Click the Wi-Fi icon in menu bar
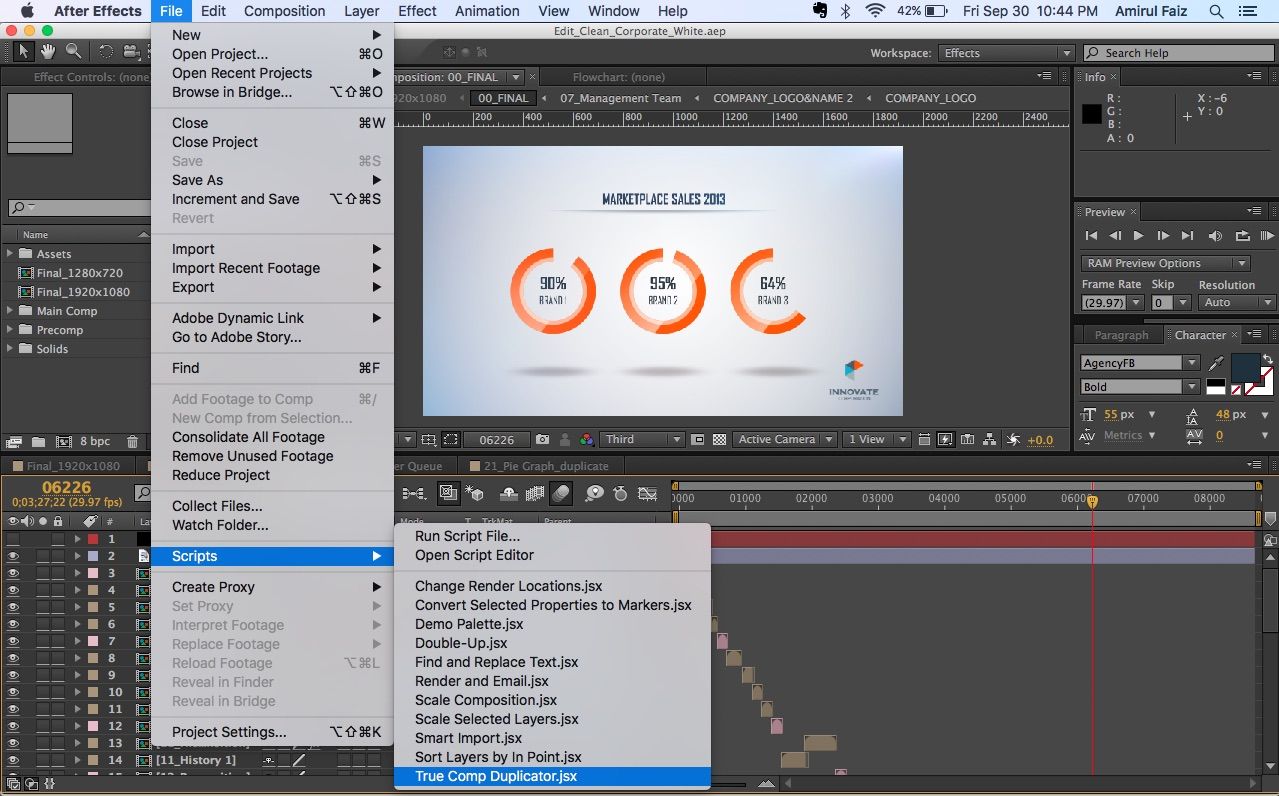This screenshot has width=1279, height=796. pyautogui.click(x=876, y=11)
